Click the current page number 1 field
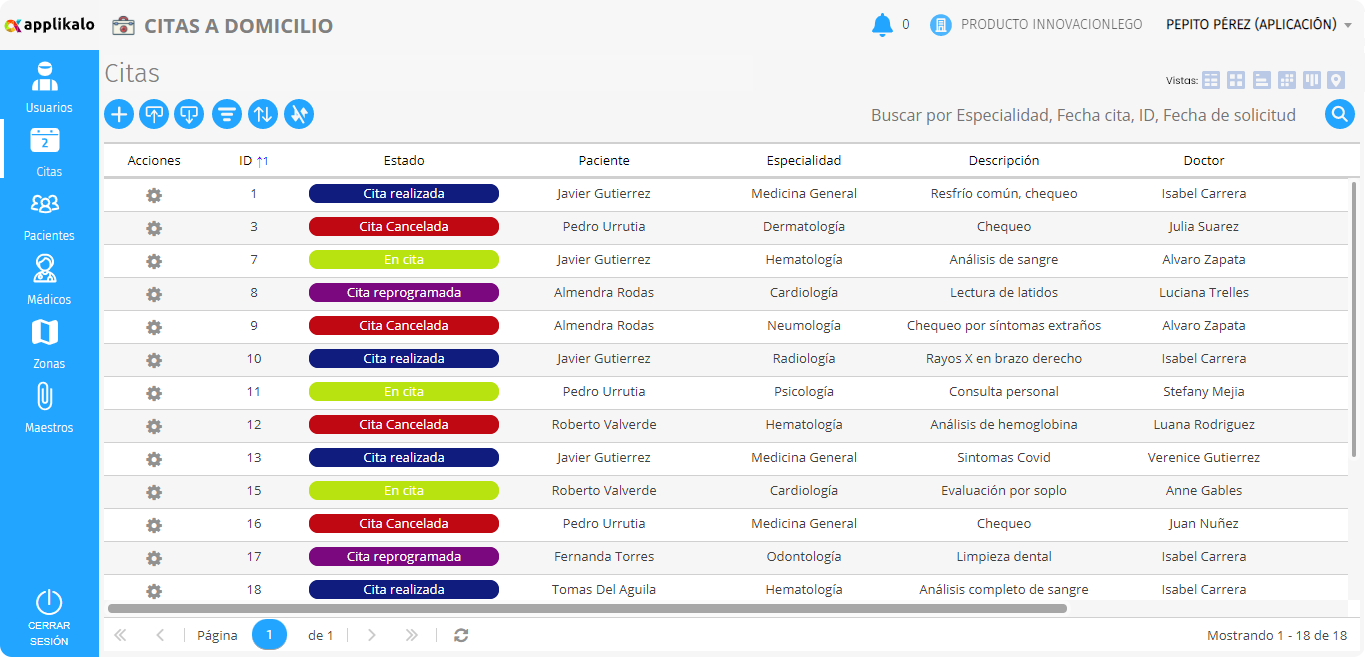1365x657 pixels. point(269,635)
